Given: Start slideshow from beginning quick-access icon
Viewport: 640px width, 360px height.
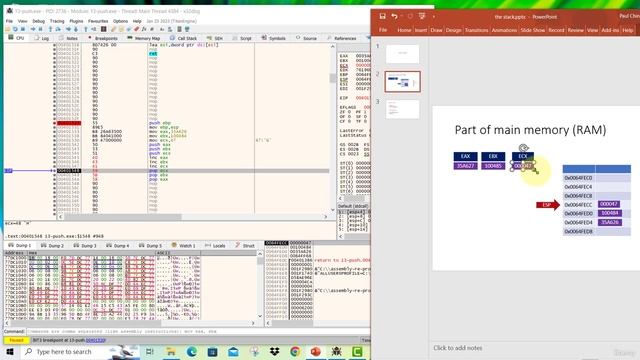Looking at the screenshot, I should pyautogui.click(x=422, y=16).
